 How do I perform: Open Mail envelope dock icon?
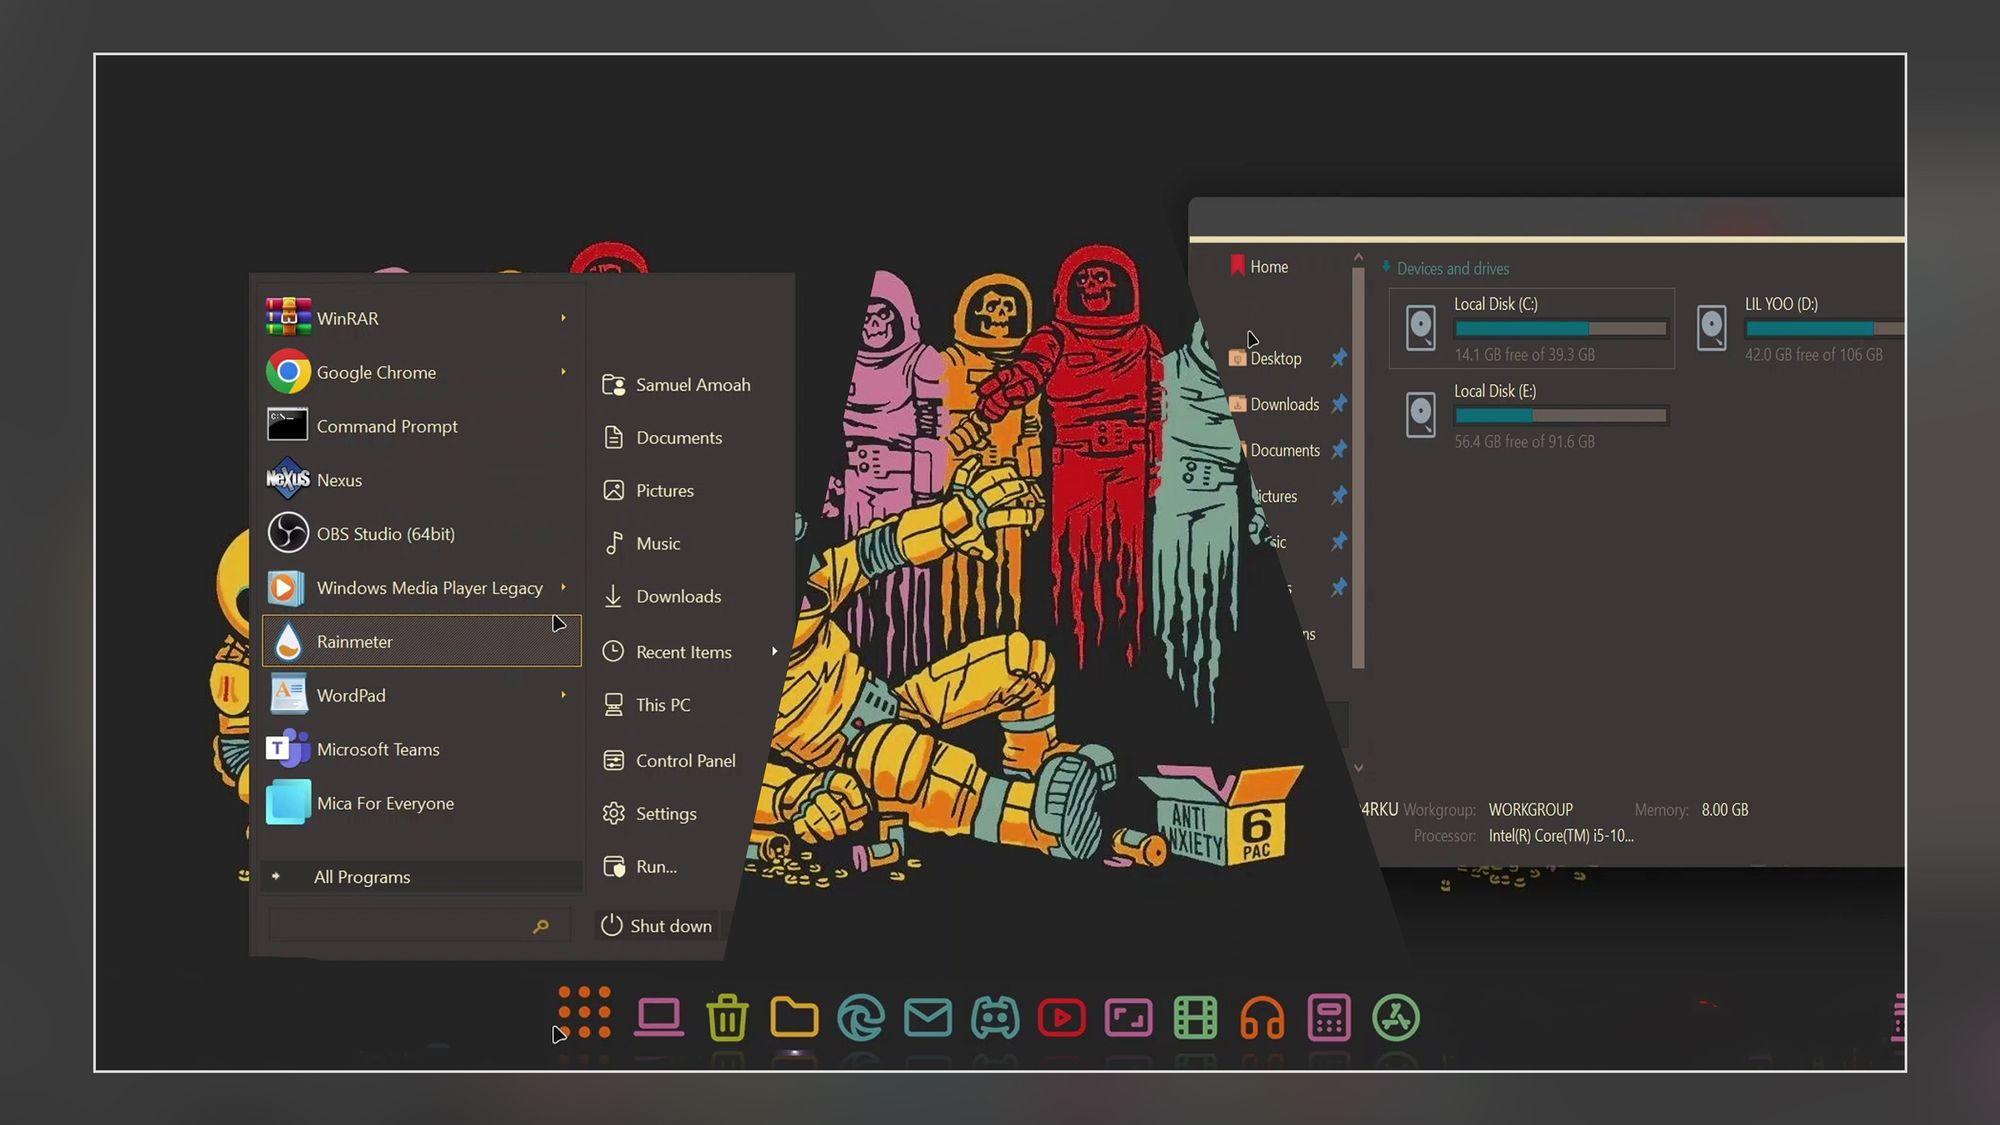click(928, 1017)
